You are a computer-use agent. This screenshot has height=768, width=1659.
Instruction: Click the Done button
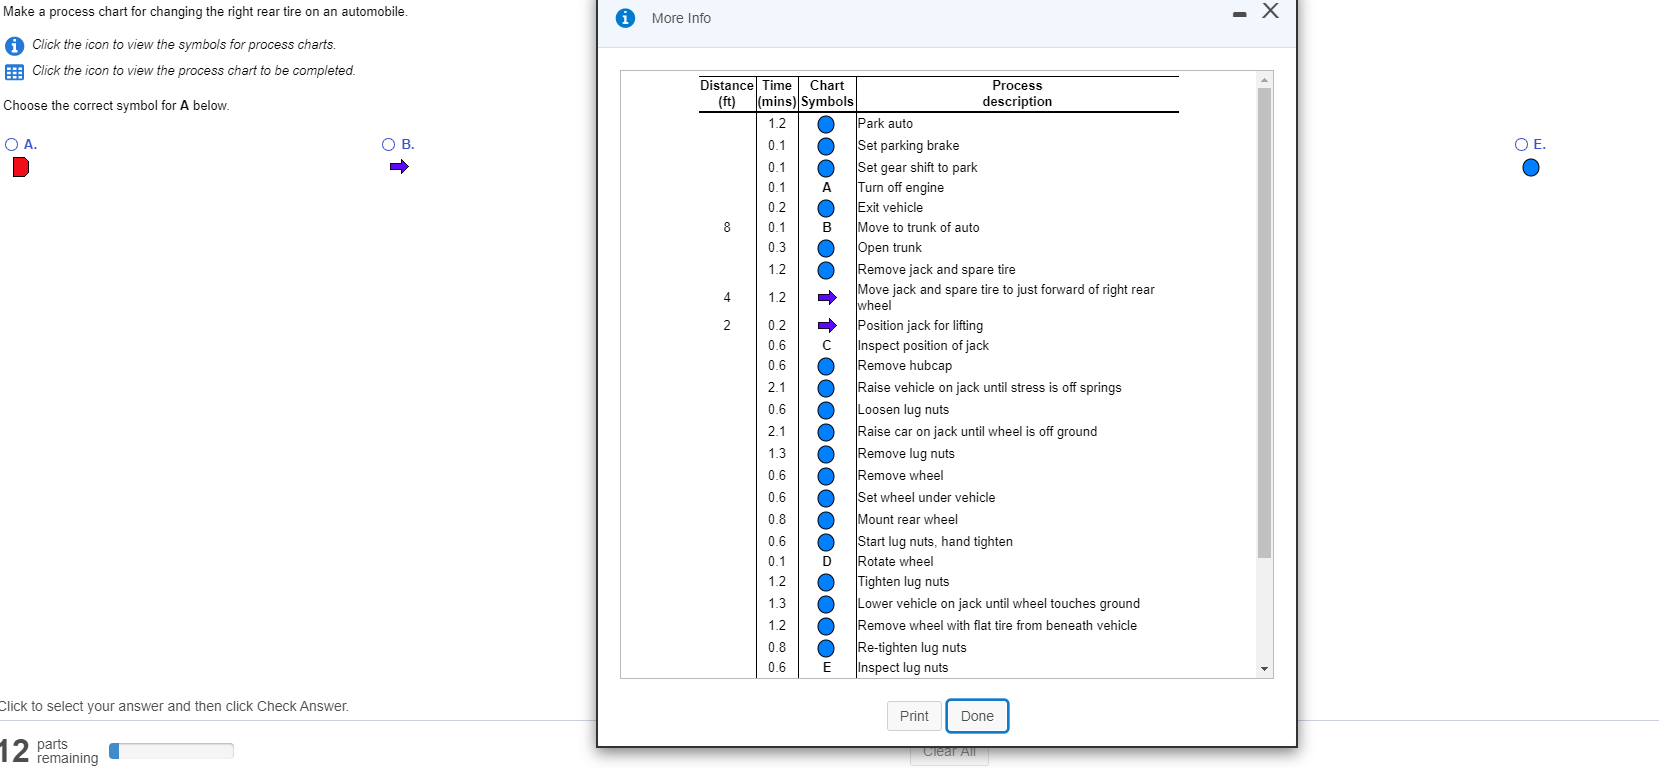977,716
